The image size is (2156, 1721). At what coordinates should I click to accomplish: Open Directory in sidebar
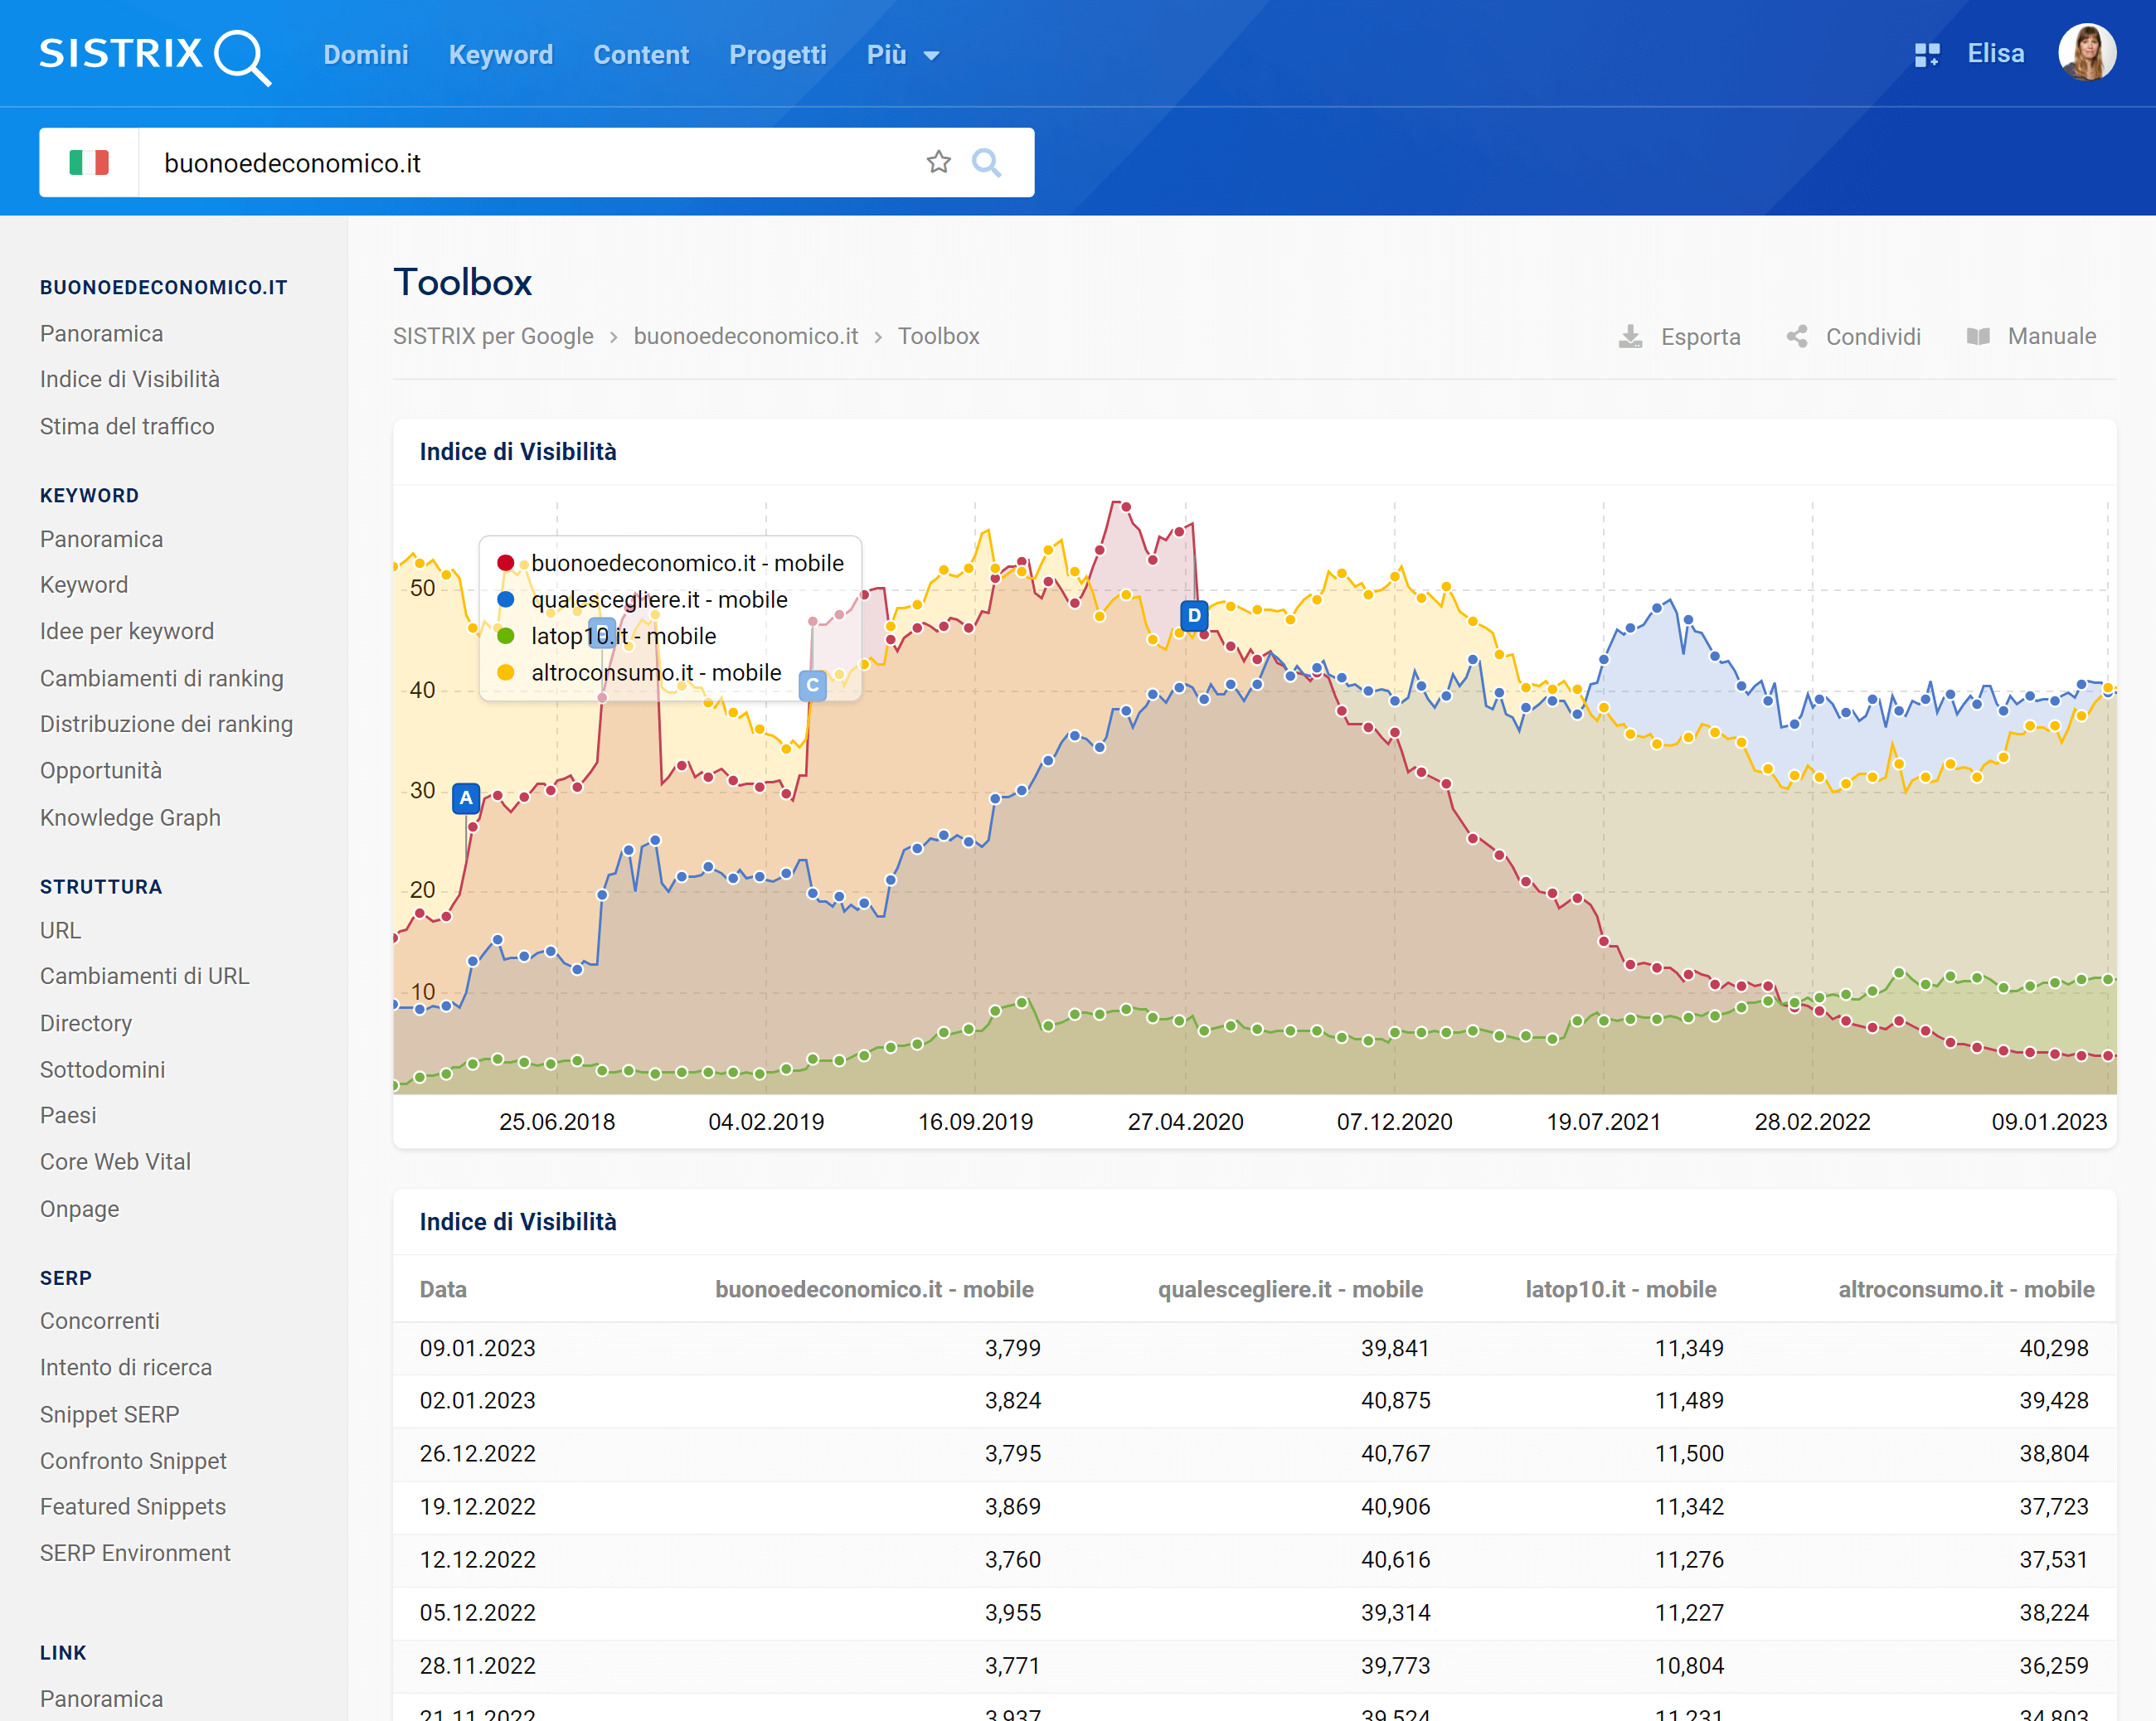point(86,1024)
